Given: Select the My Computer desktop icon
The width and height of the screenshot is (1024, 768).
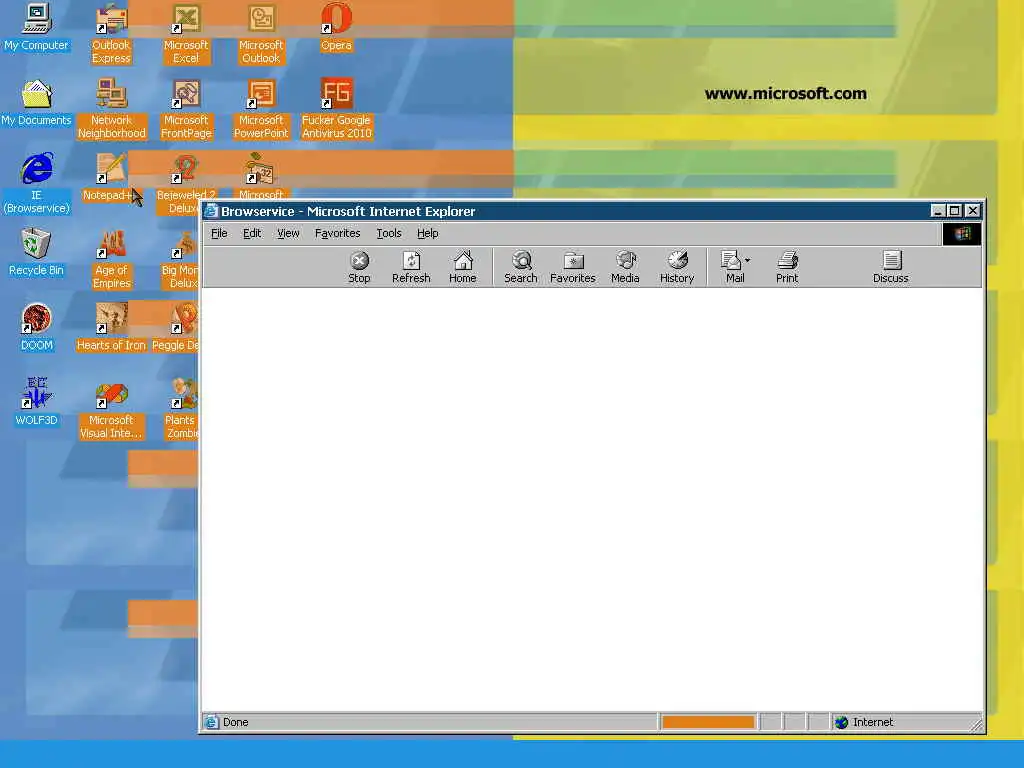Looking at the screenshot, I should 37,27.
